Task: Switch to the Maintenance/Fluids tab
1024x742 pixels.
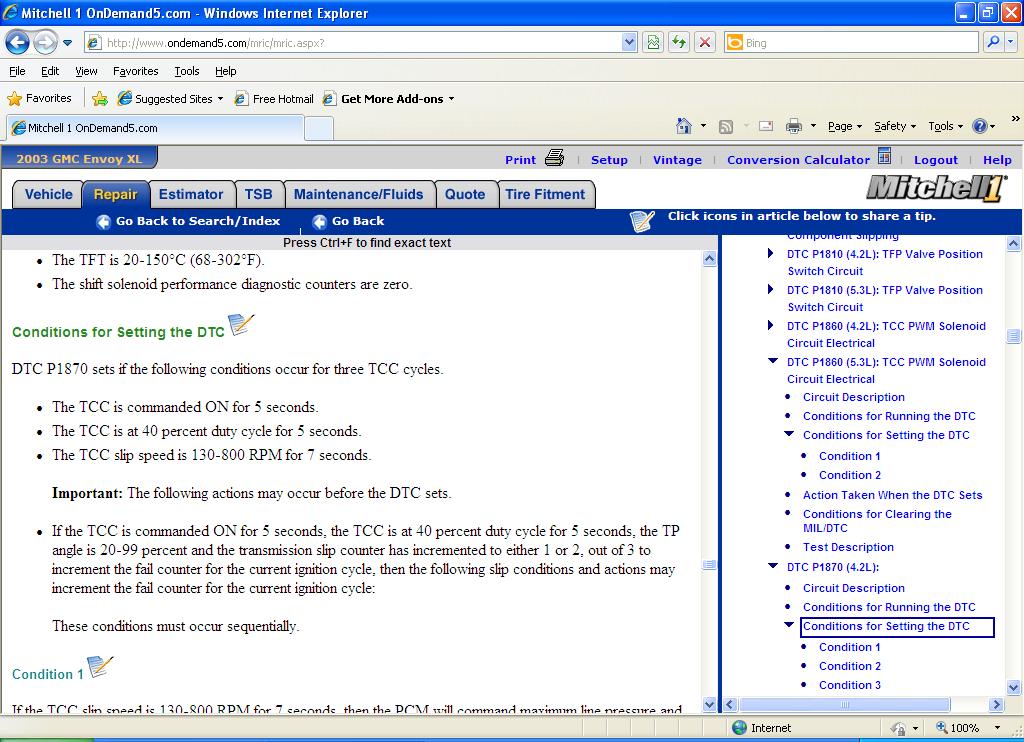Action: pyautogui.click(x=359, y=195)
